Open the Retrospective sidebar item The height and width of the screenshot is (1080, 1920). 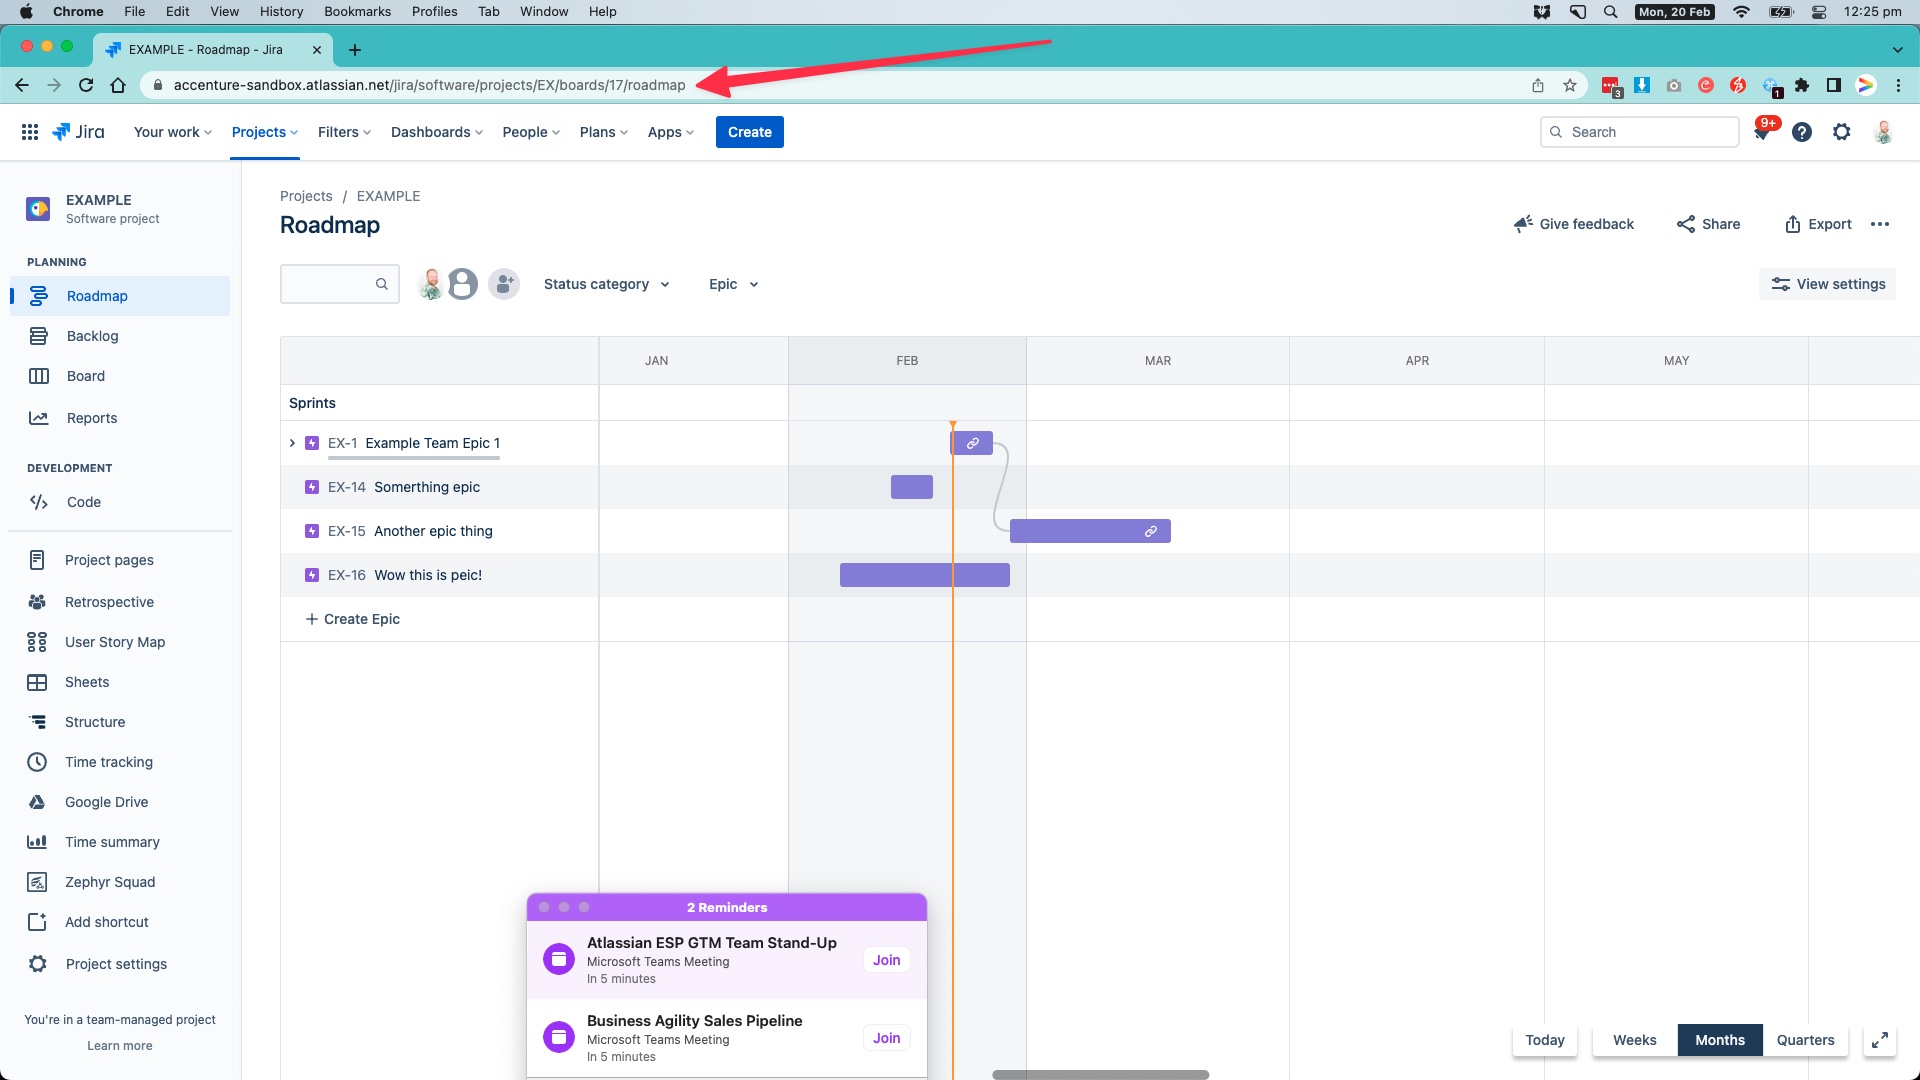(x=108, y=601)
